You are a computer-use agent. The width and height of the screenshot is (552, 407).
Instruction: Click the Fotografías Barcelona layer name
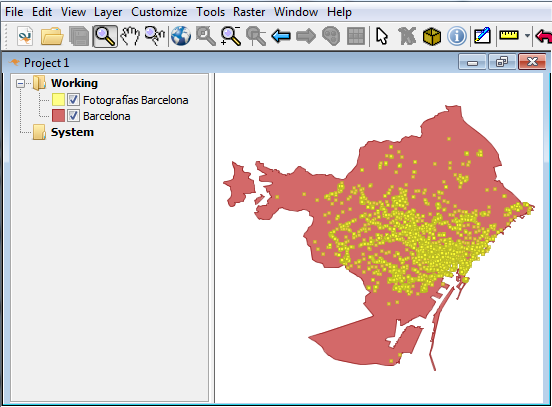[136, 100]
